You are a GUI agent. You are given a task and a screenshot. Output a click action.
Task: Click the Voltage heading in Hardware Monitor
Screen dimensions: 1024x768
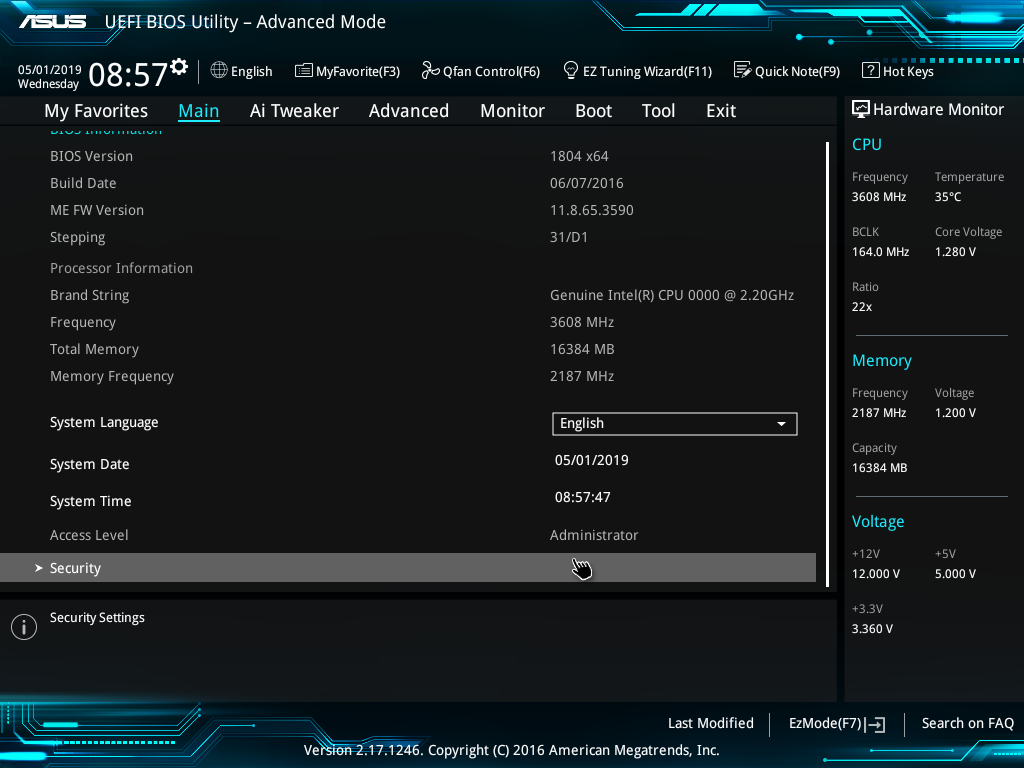[878, 522]
